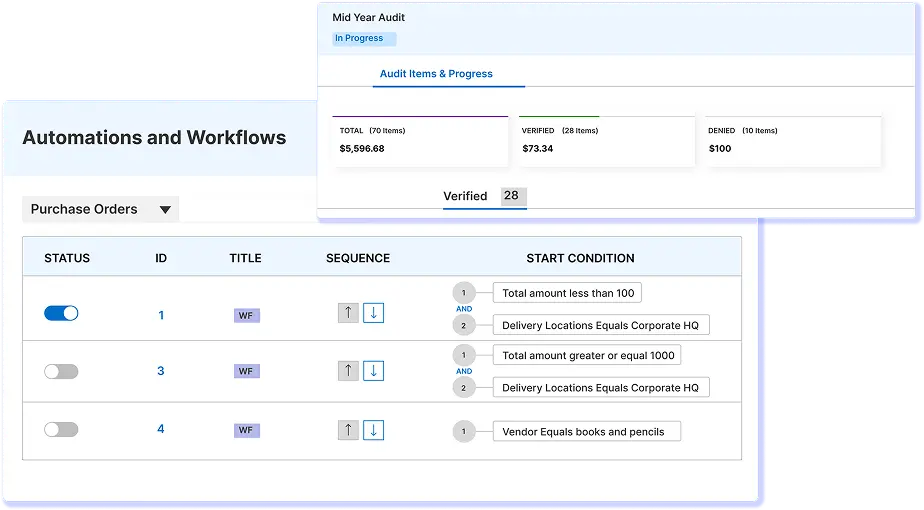Click down arrow for workflow 3

(x=373, y=371)
